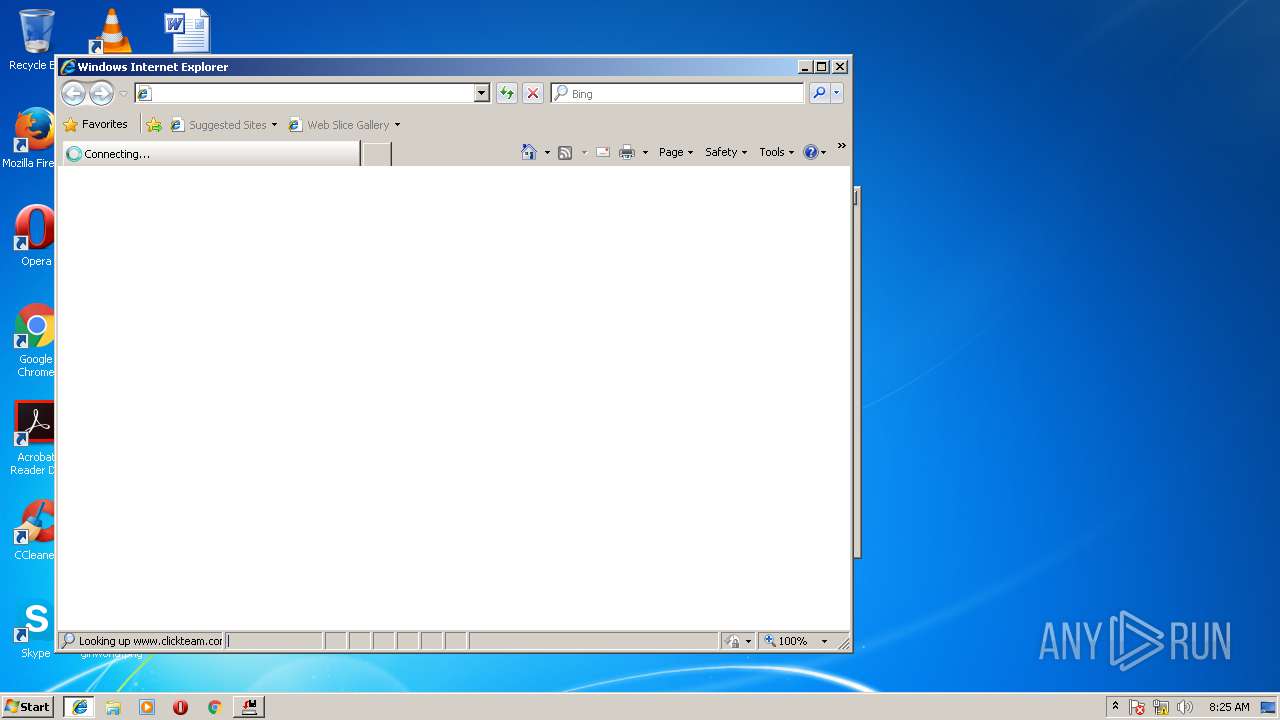Open the Safety menu
The image size is (1280, 720).
(x=726, y=152)
